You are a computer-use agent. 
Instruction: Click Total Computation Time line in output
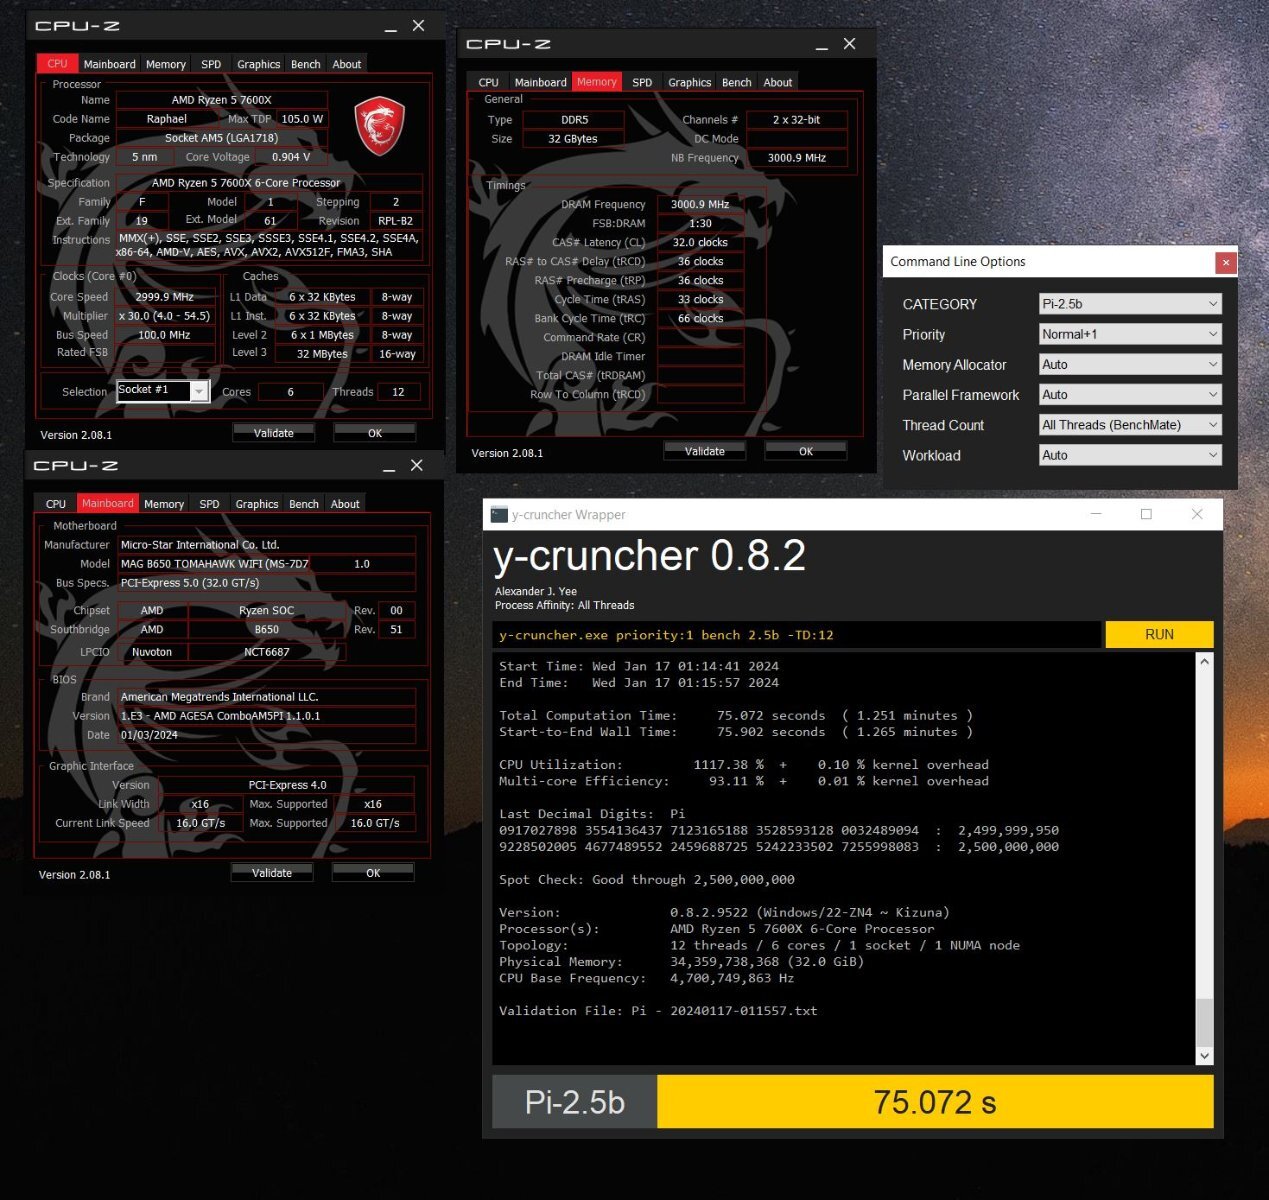[x=736, y=715]
